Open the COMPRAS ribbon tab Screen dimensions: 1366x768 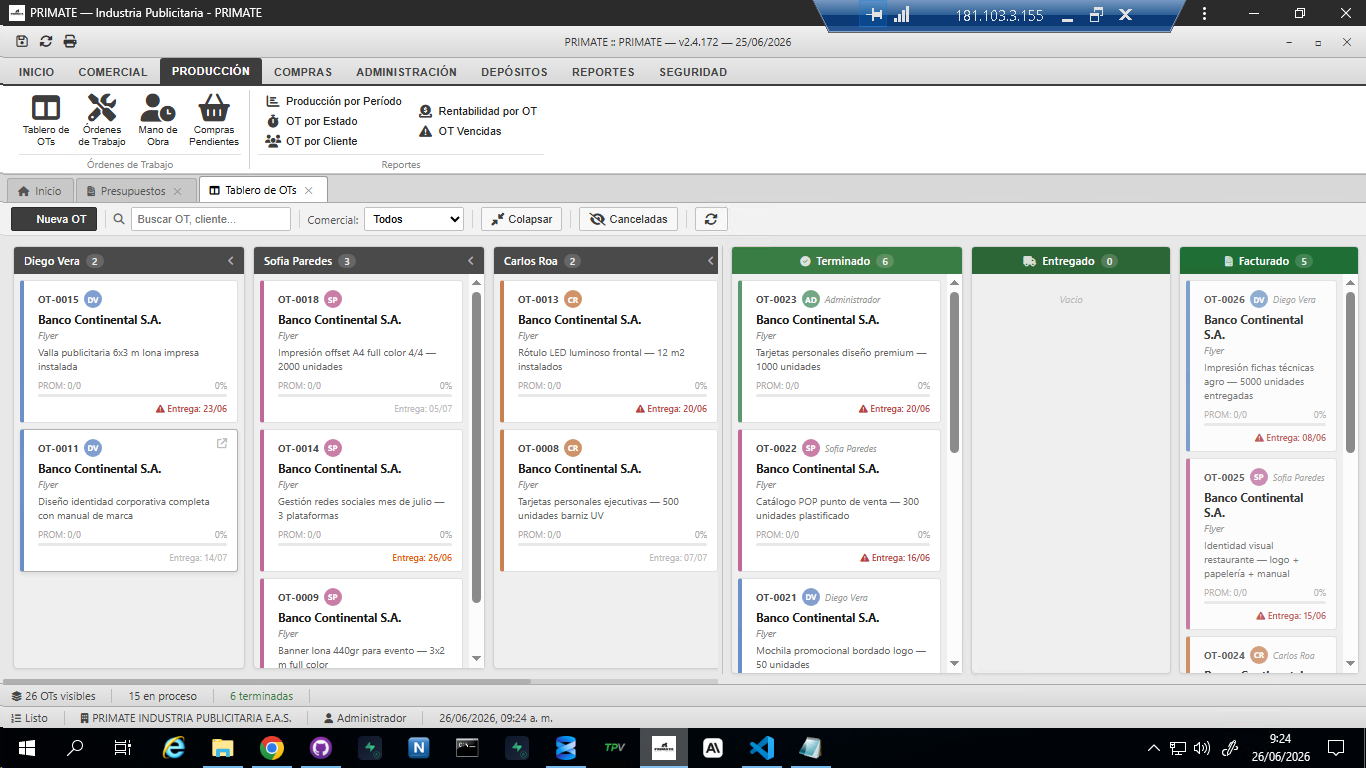coord(303,72)
